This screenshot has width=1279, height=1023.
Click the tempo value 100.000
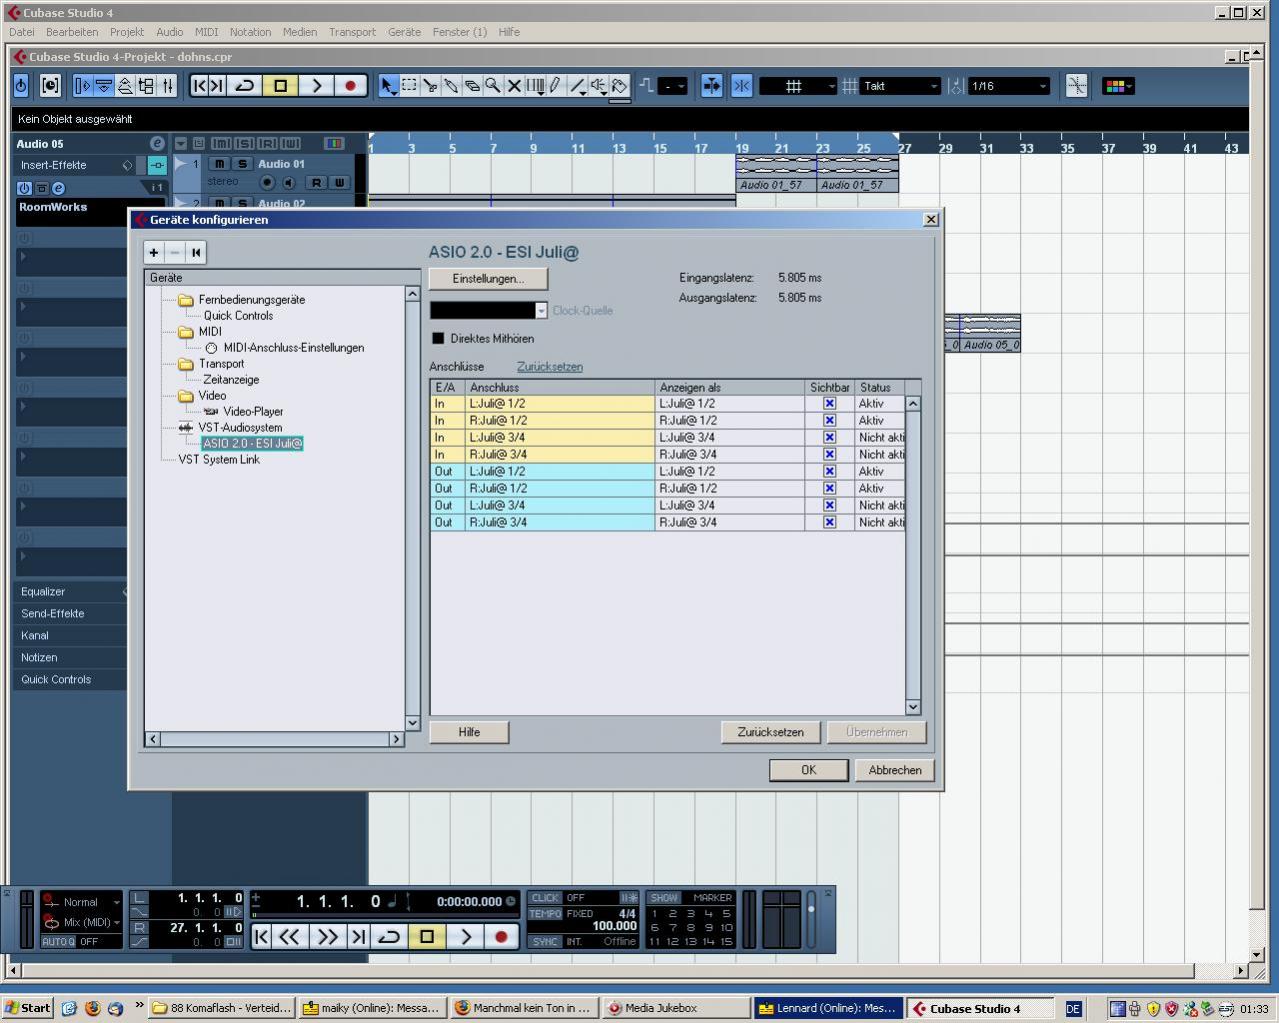(614, 926)
